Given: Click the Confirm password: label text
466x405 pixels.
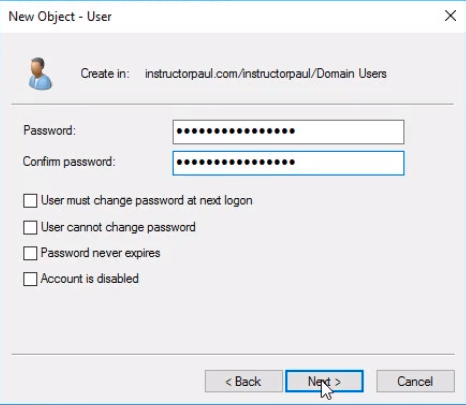Looking at the screenshot, I should point(69,162).
